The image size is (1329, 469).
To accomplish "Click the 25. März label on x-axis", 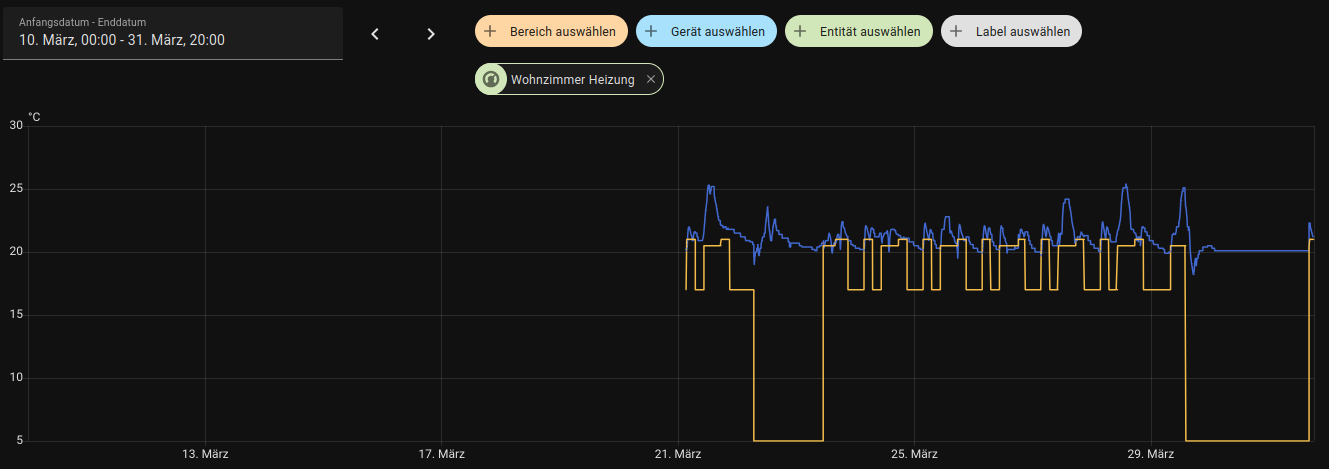I will pos(914,454).
